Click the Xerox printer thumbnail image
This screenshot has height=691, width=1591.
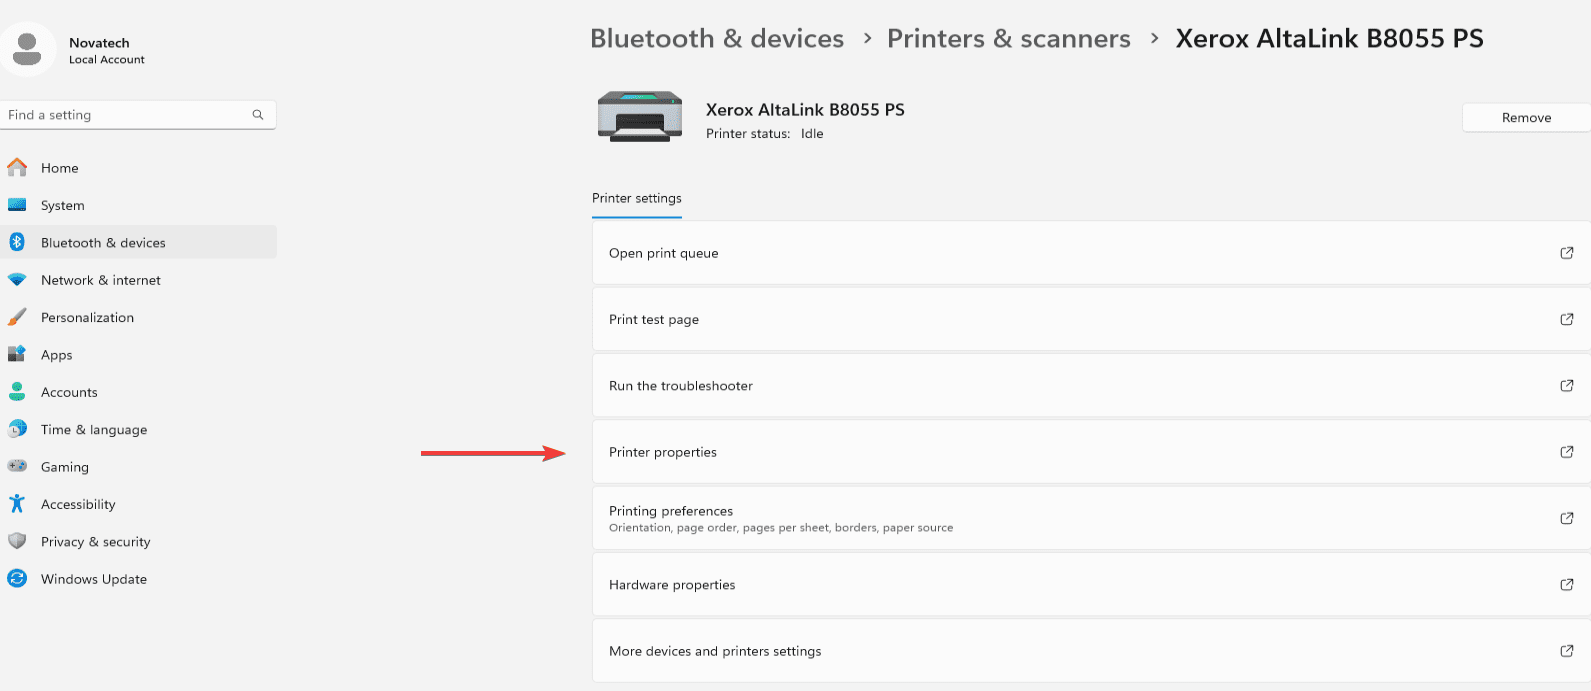(x=640, y=117)
